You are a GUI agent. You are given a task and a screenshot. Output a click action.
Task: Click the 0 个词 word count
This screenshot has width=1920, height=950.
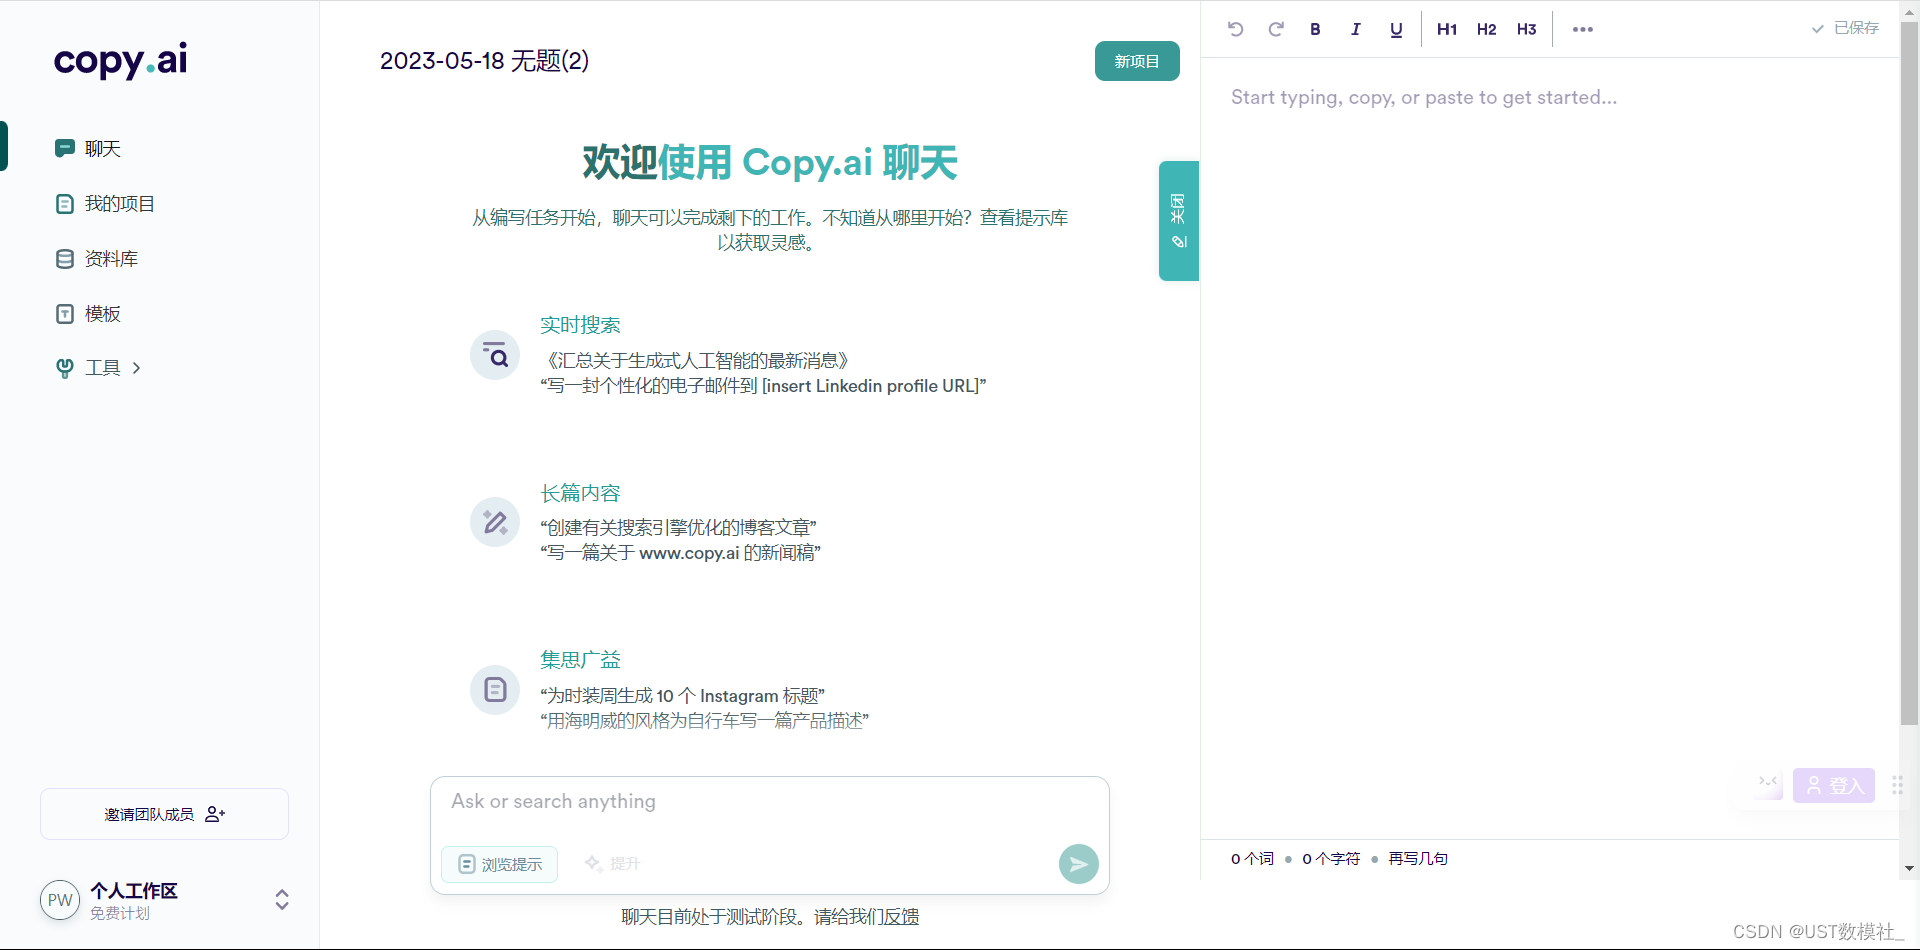point(1252,859)
